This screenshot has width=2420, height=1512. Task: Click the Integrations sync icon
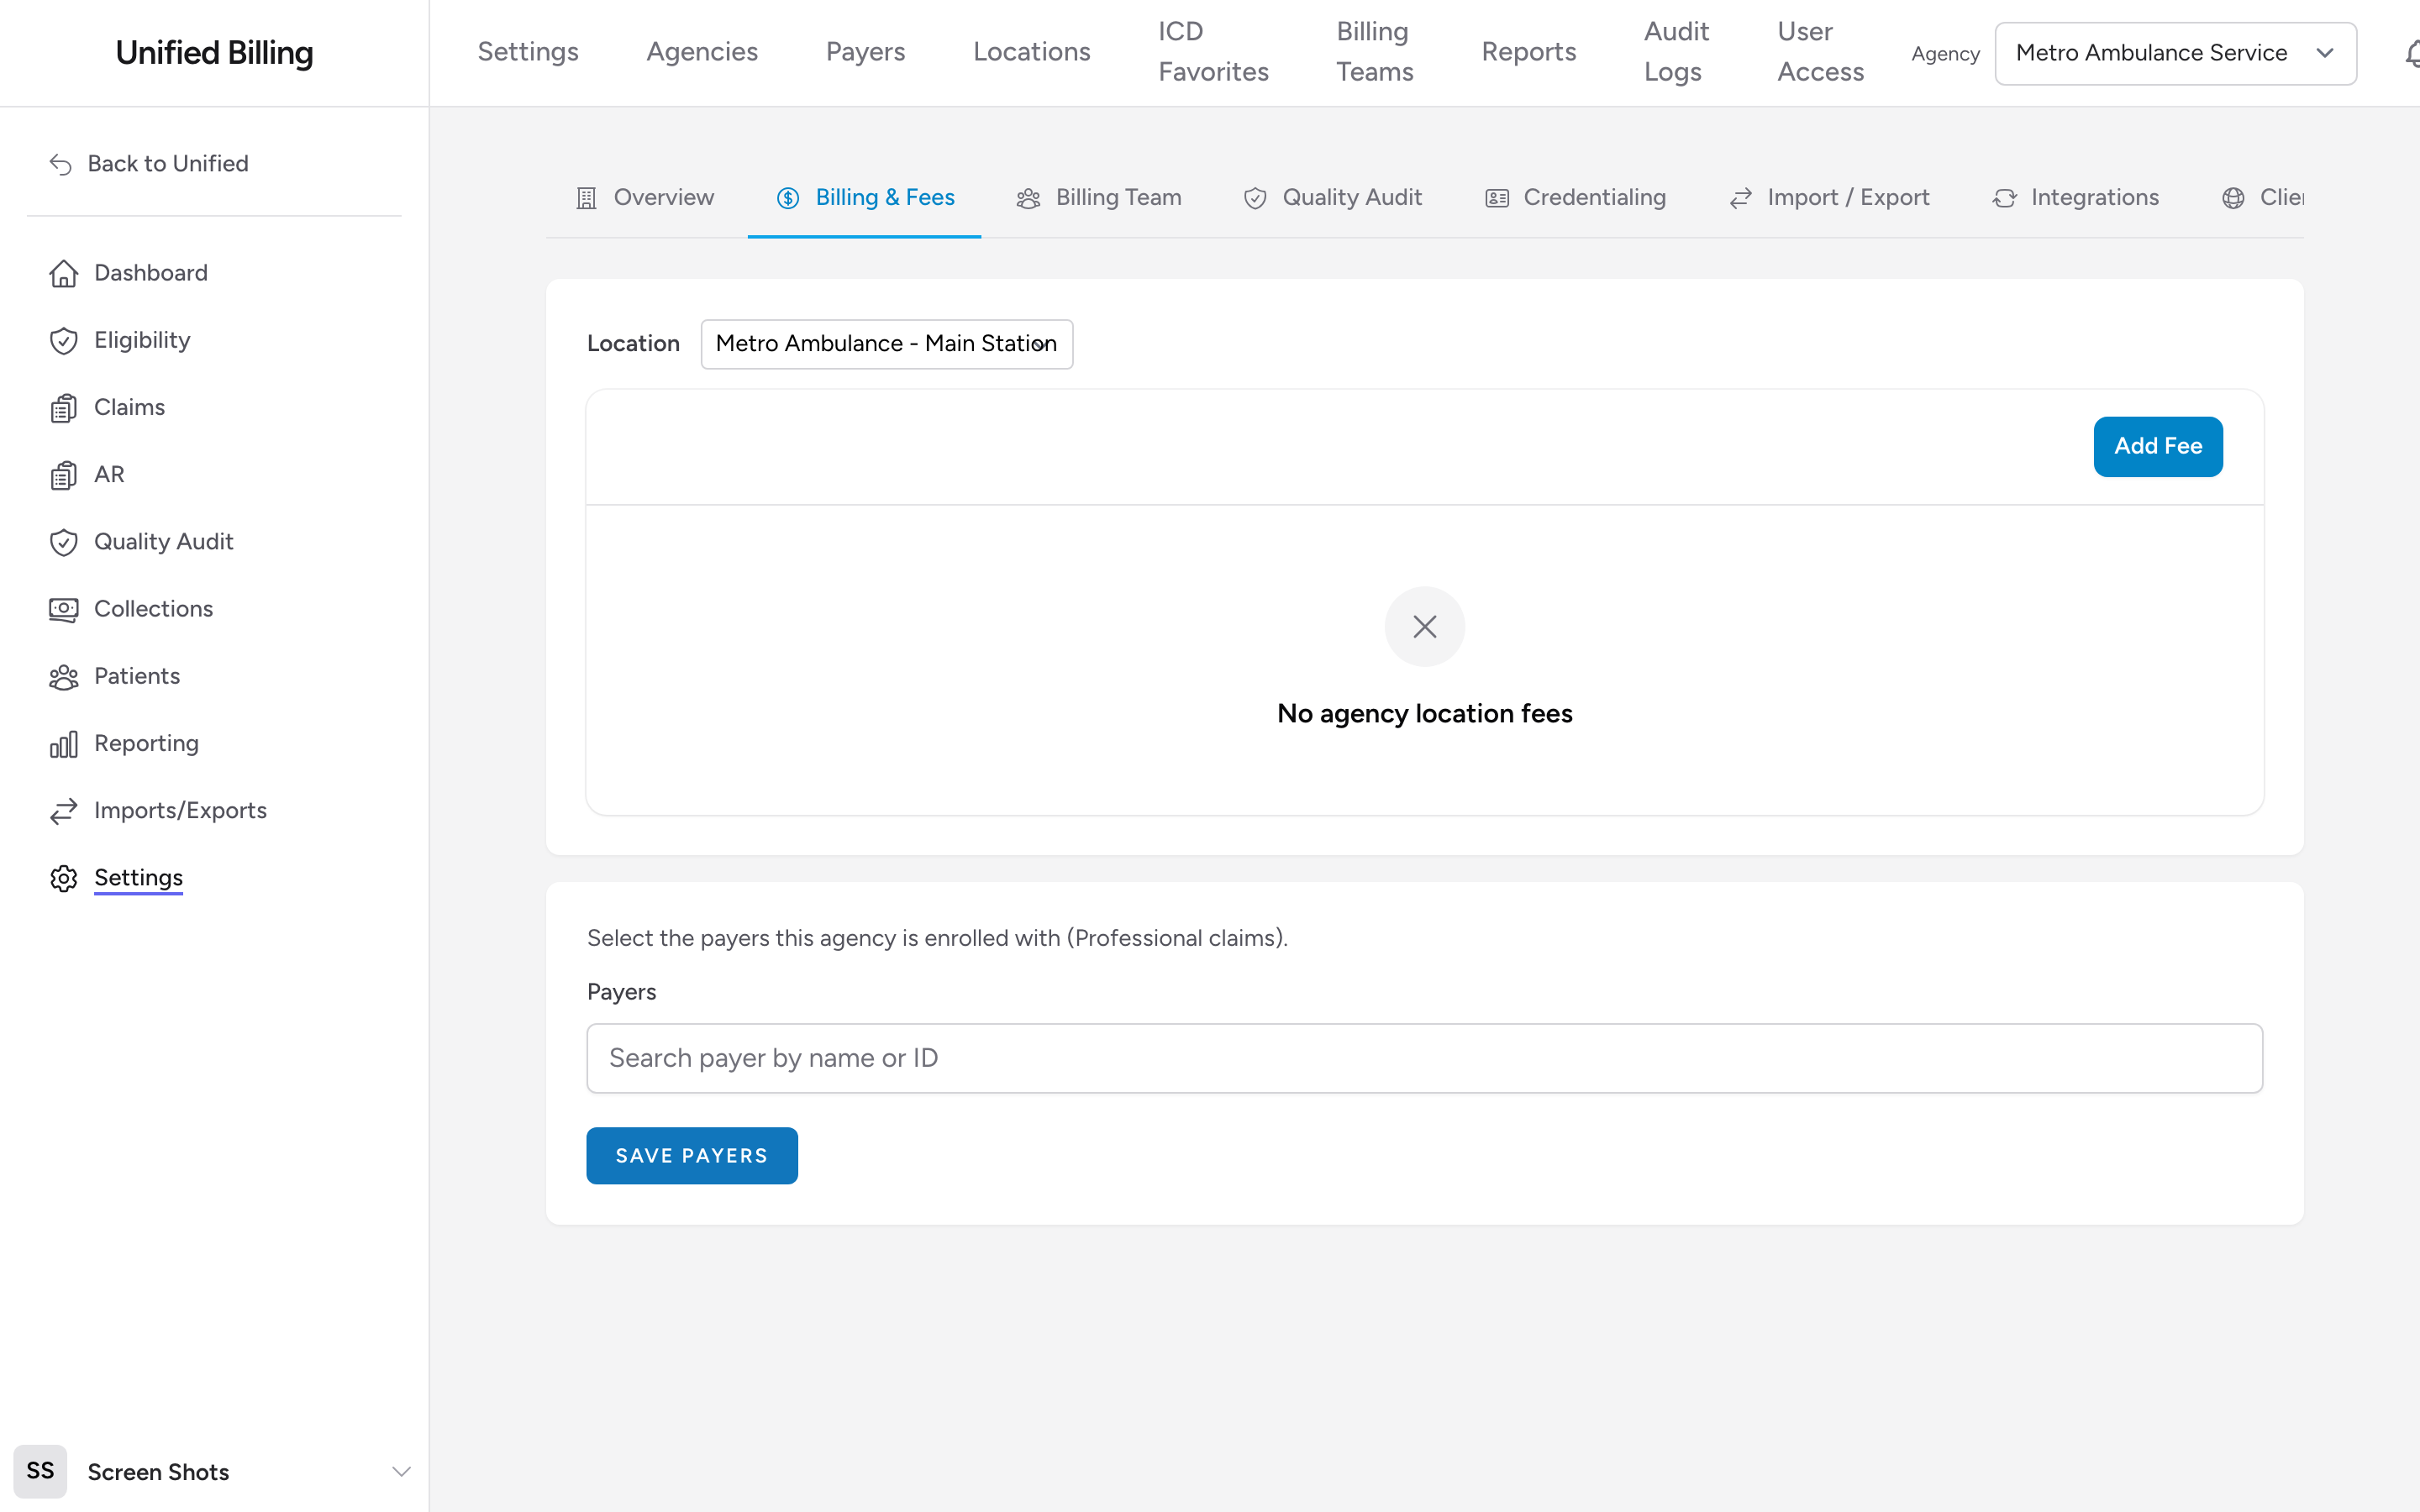pyautogui.click(x=2004, y=198)
